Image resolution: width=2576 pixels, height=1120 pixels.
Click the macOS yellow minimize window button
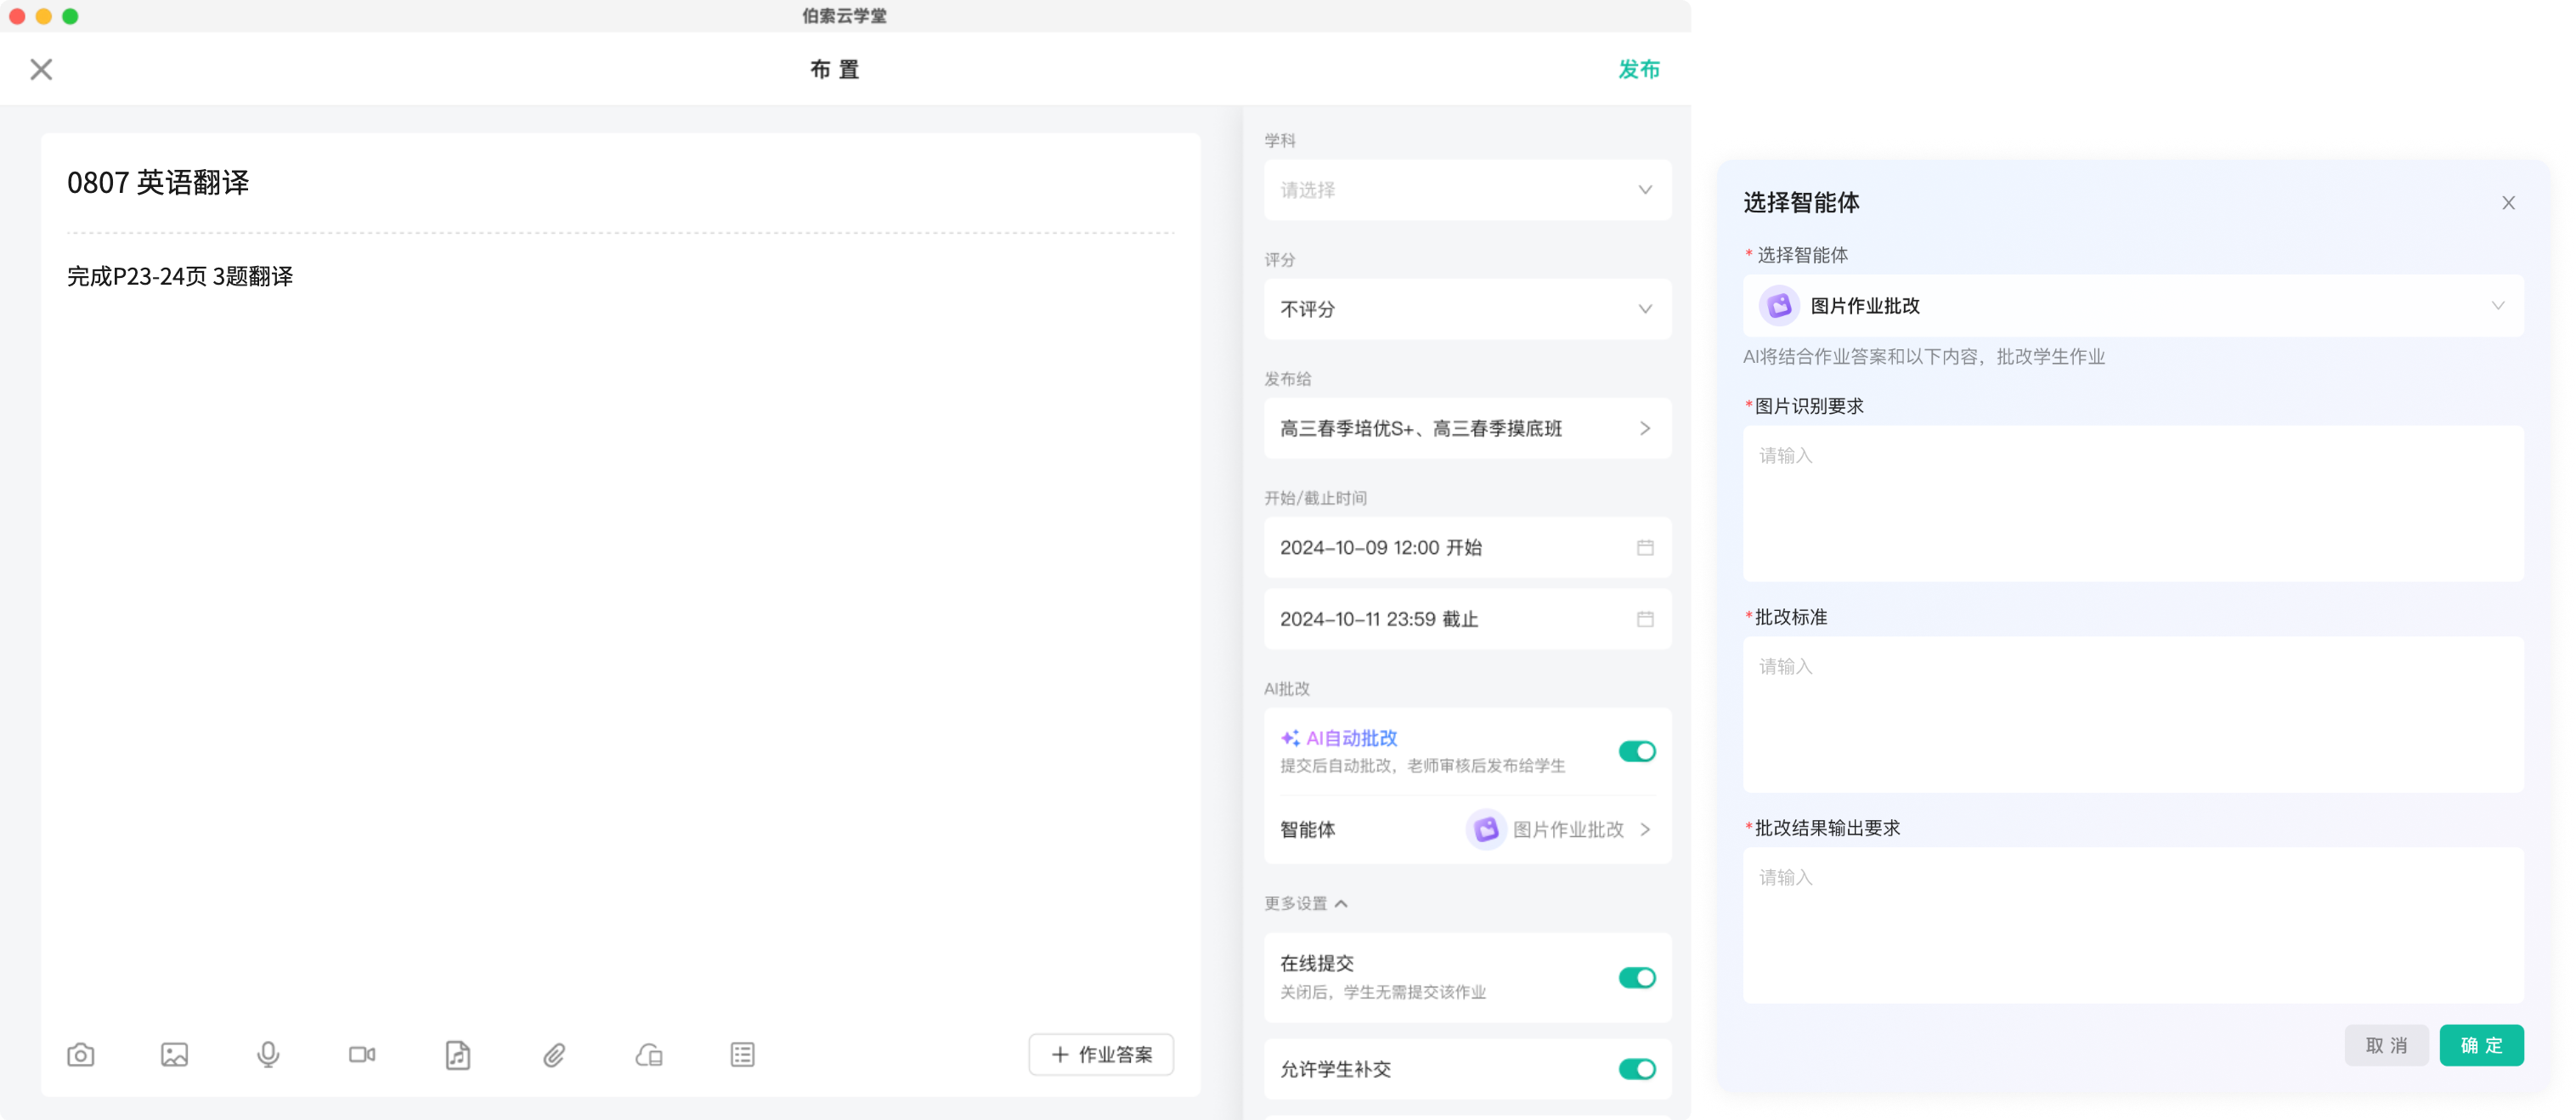[43, 16]
